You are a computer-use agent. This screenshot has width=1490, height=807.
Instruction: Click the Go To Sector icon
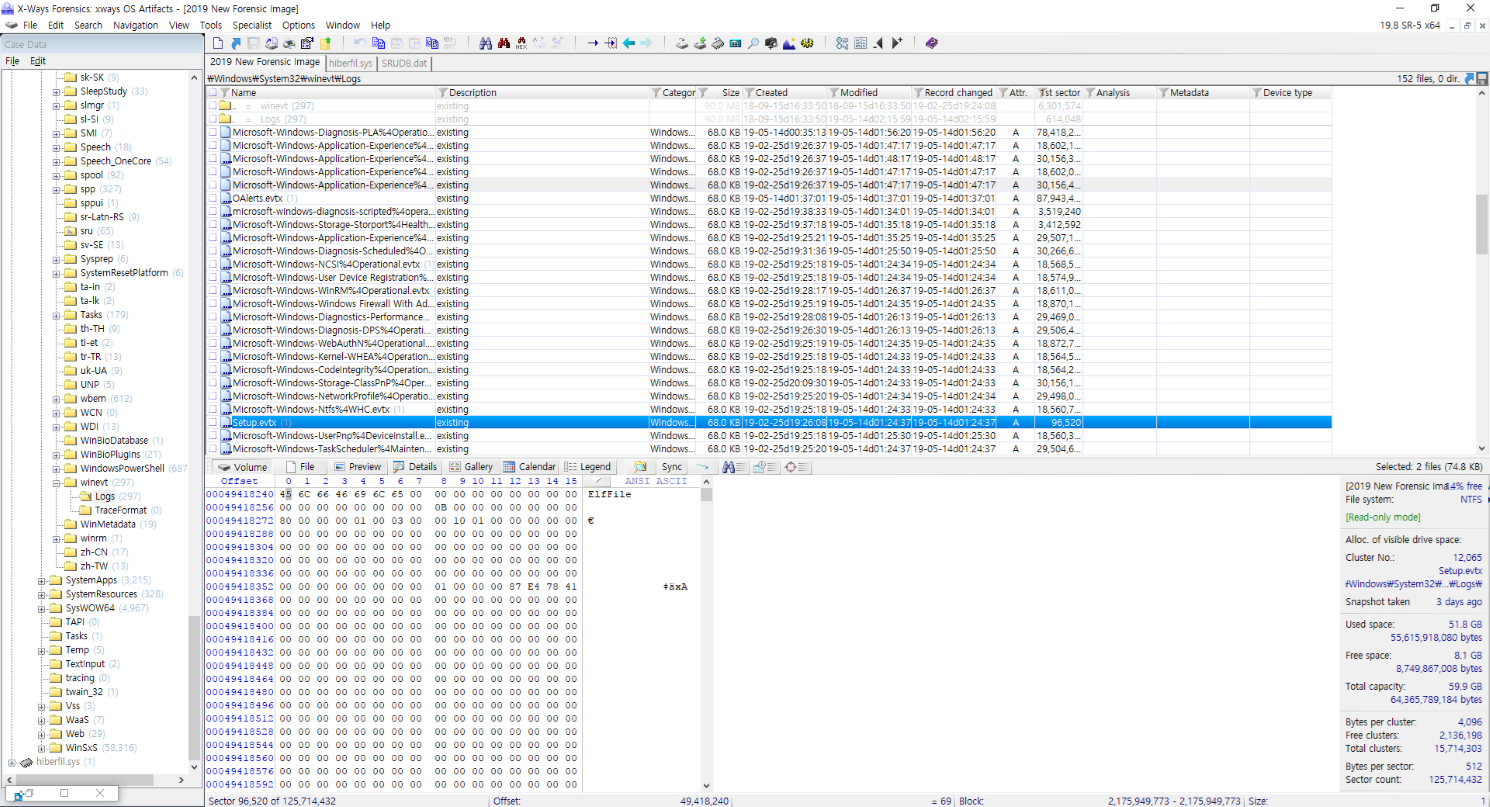click(611, 43)
